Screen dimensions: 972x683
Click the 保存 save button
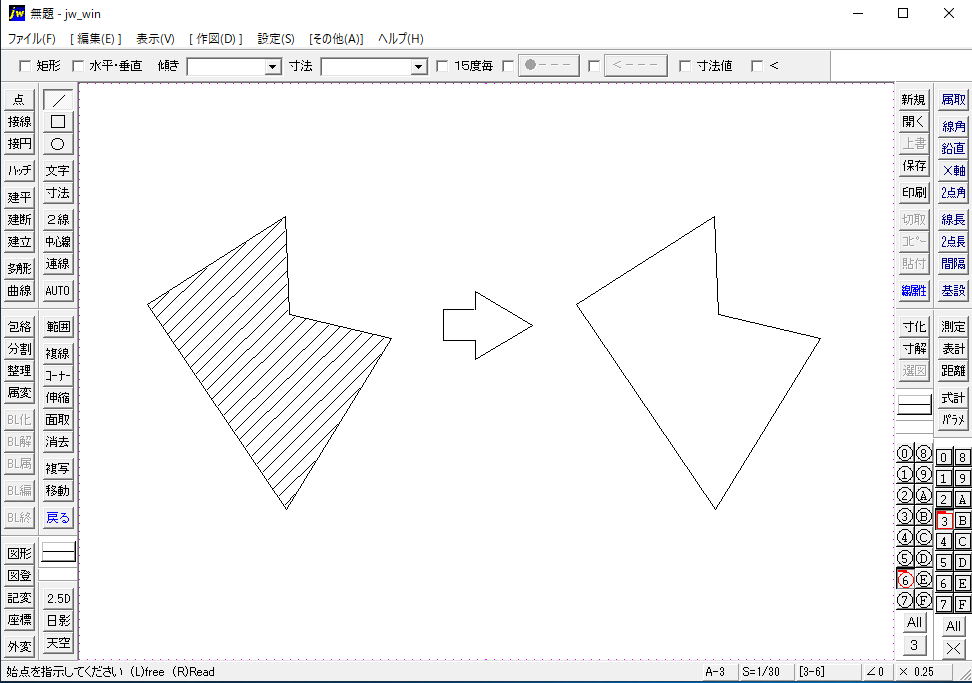point(914,166)
